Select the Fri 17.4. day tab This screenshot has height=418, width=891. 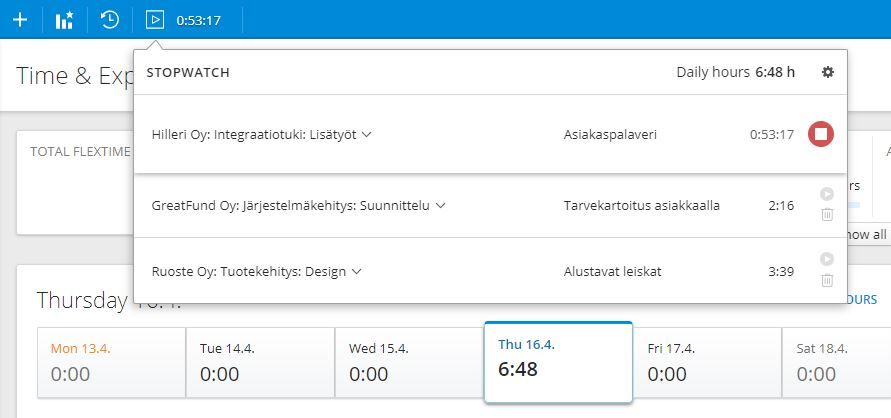coord(707,364)
